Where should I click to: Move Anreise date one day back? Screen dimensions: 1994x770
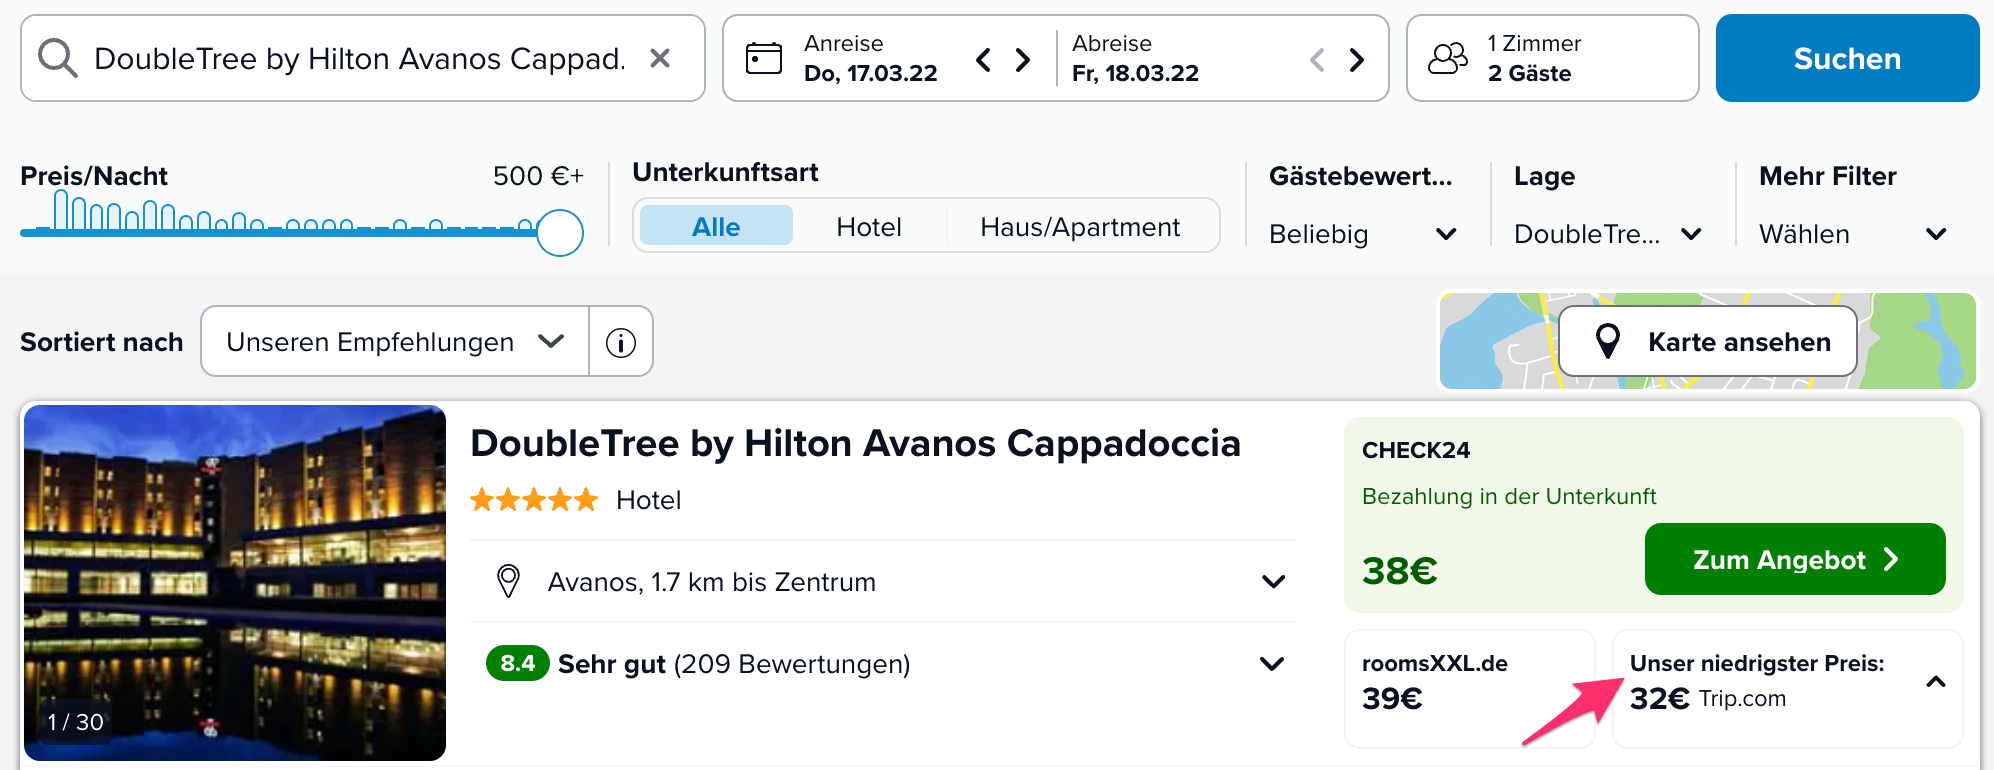click(x=984, y=60)
